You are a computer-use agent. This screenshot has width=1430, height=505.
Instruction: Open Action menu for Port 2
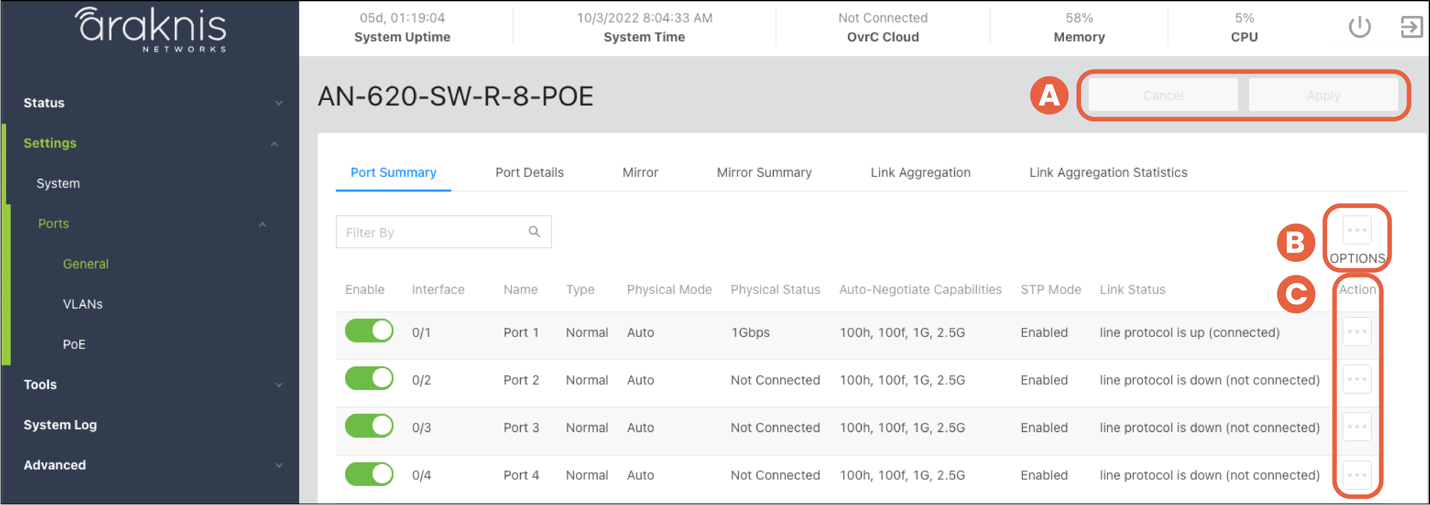[1356, 380]
